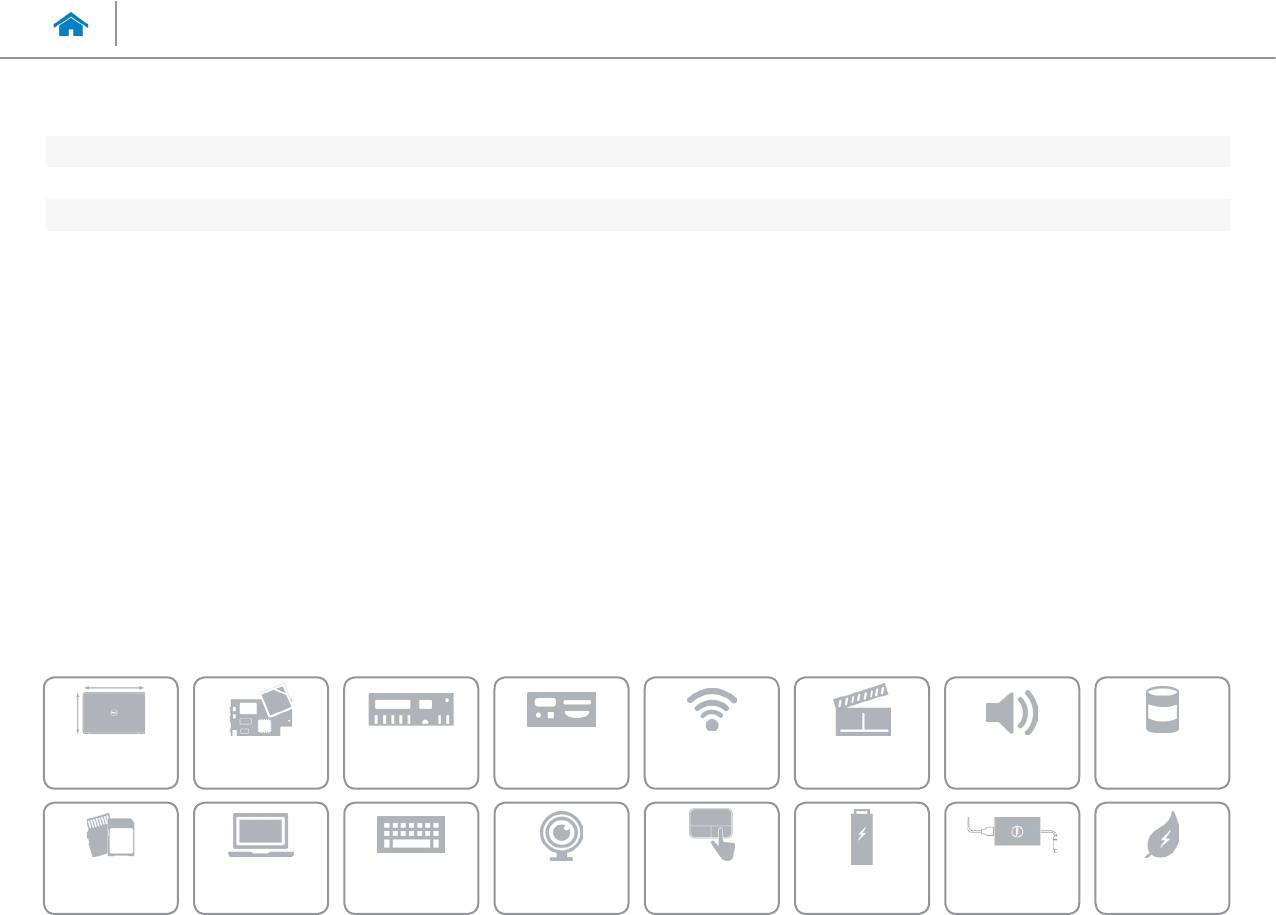
Task: Select the first gray table row
Action: (x=637, y=151)
